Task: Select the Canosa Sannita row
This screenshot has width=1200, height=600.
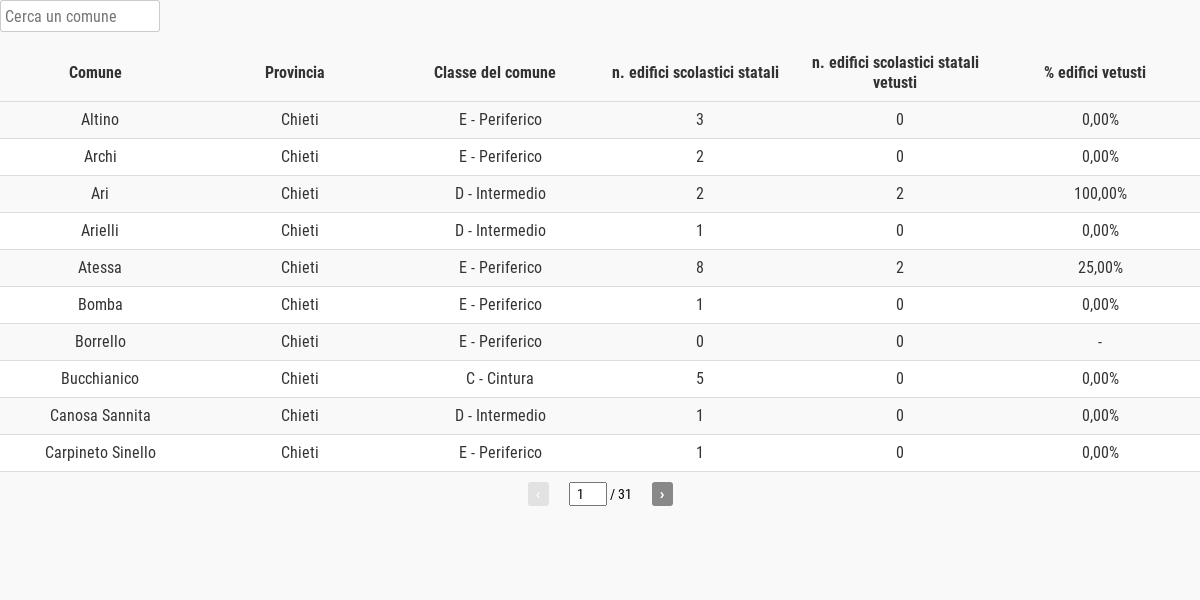Action: coord(600,416)
